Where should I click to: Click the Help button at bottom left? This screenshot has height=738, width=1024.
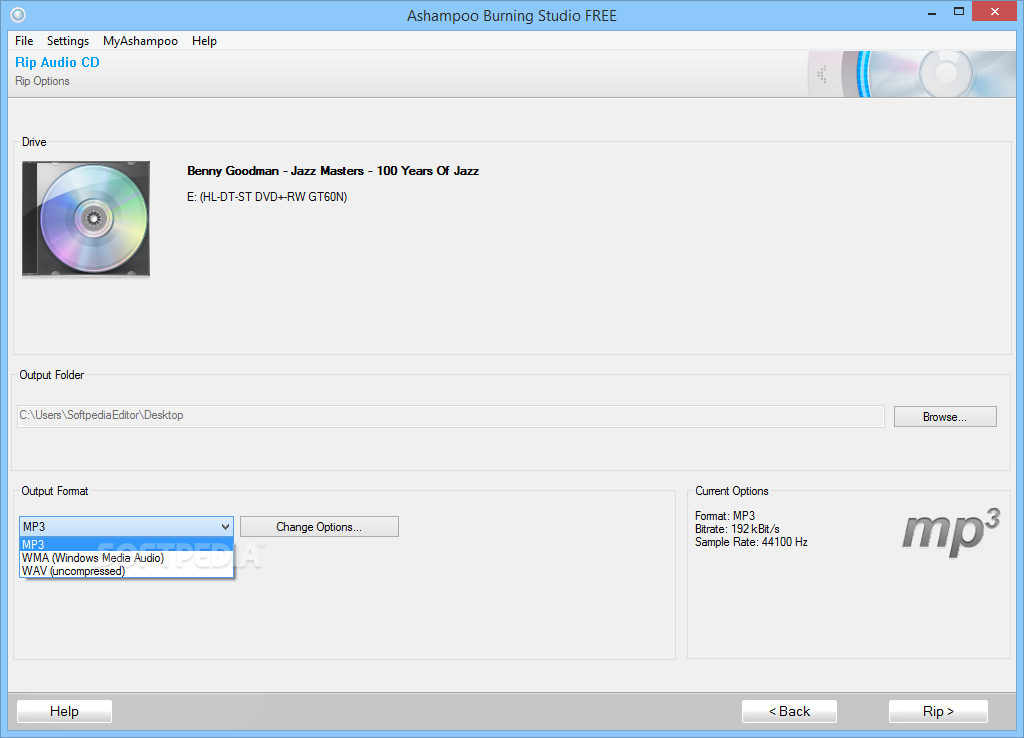tap(64, 711)
